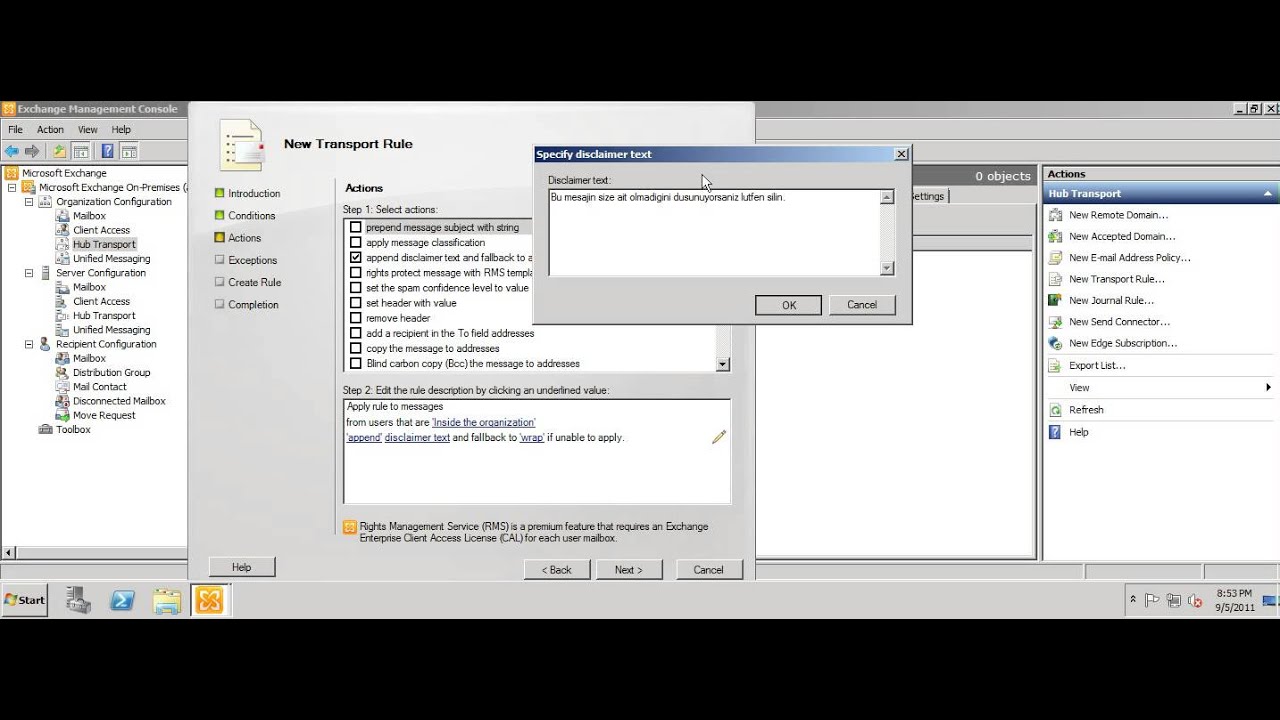This screenshot has width=1280, height=720.
Task: Click the New Accepted Domain action icon
Action: pos(1055,236)
